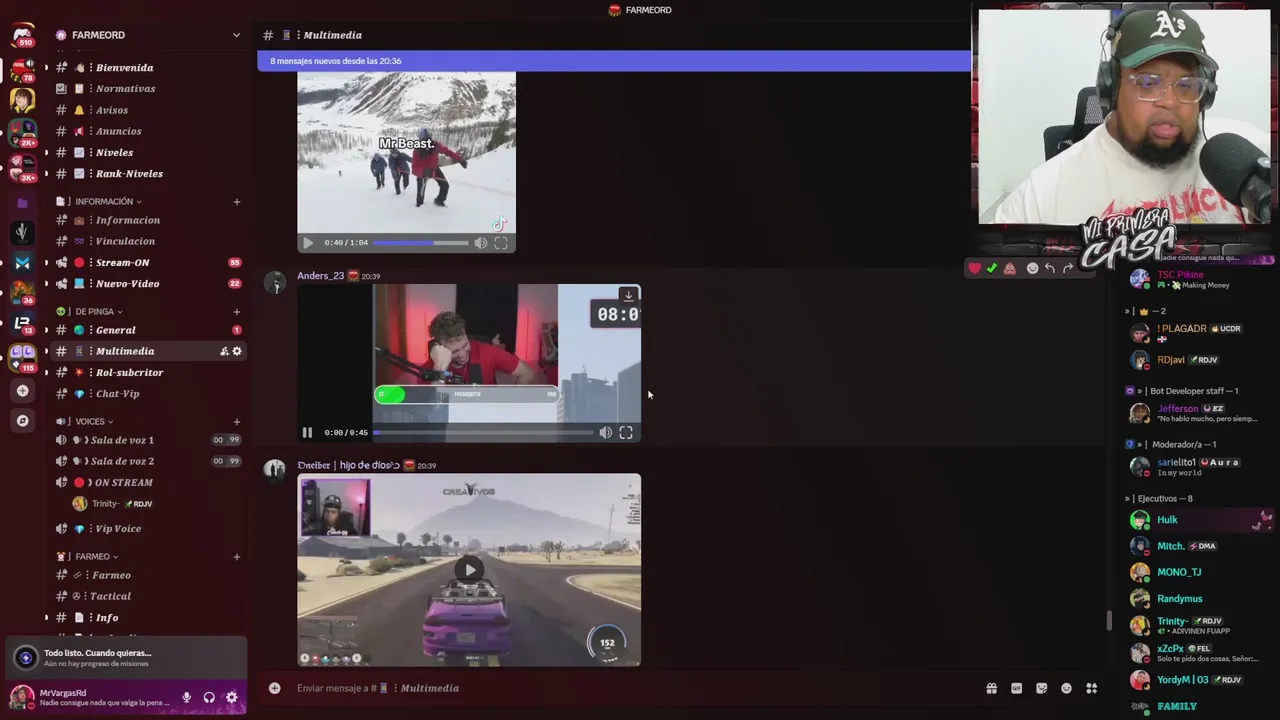
Task: Click member list scrollbar thumb
Action: [x=1108, y=621]
